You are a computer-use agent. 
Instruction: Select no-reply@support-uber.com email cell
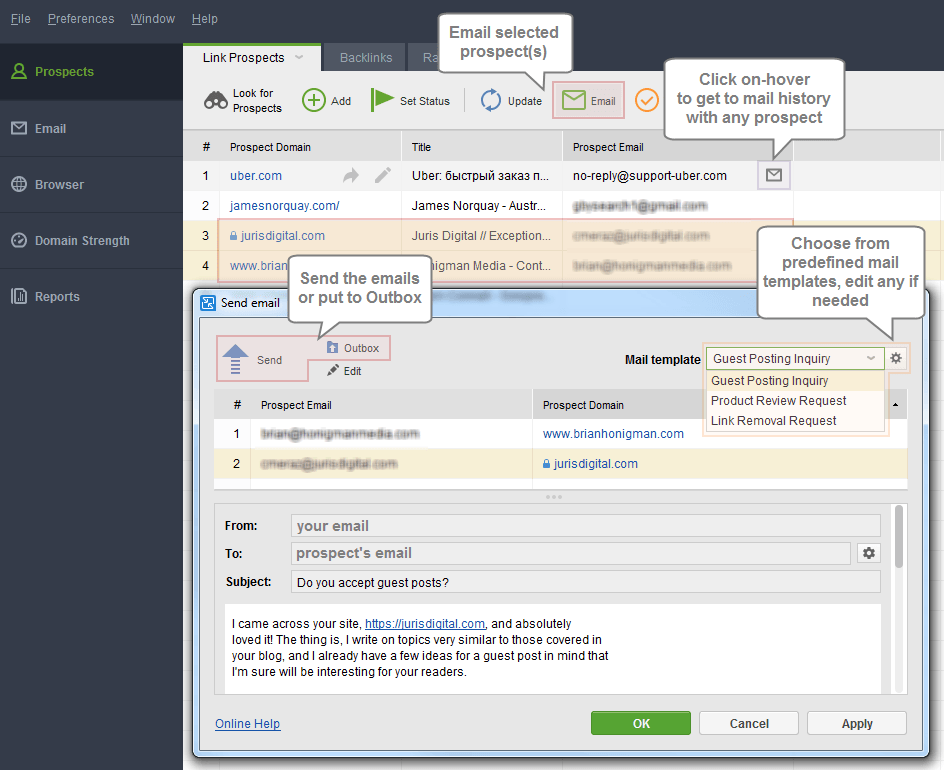coord(650,176)
